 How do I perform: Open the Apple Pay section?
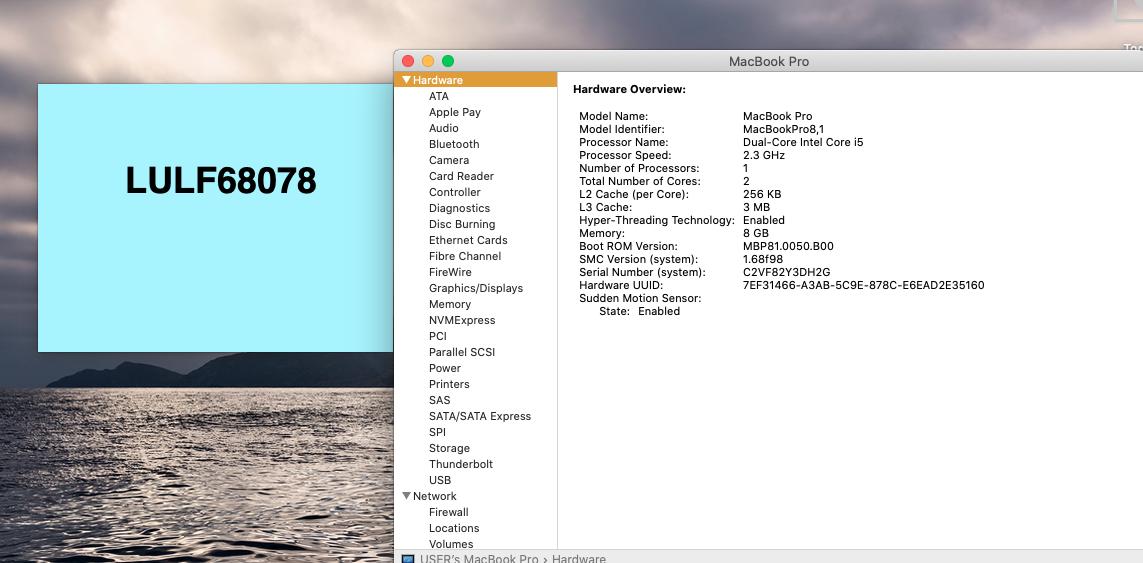coord(455,112)
